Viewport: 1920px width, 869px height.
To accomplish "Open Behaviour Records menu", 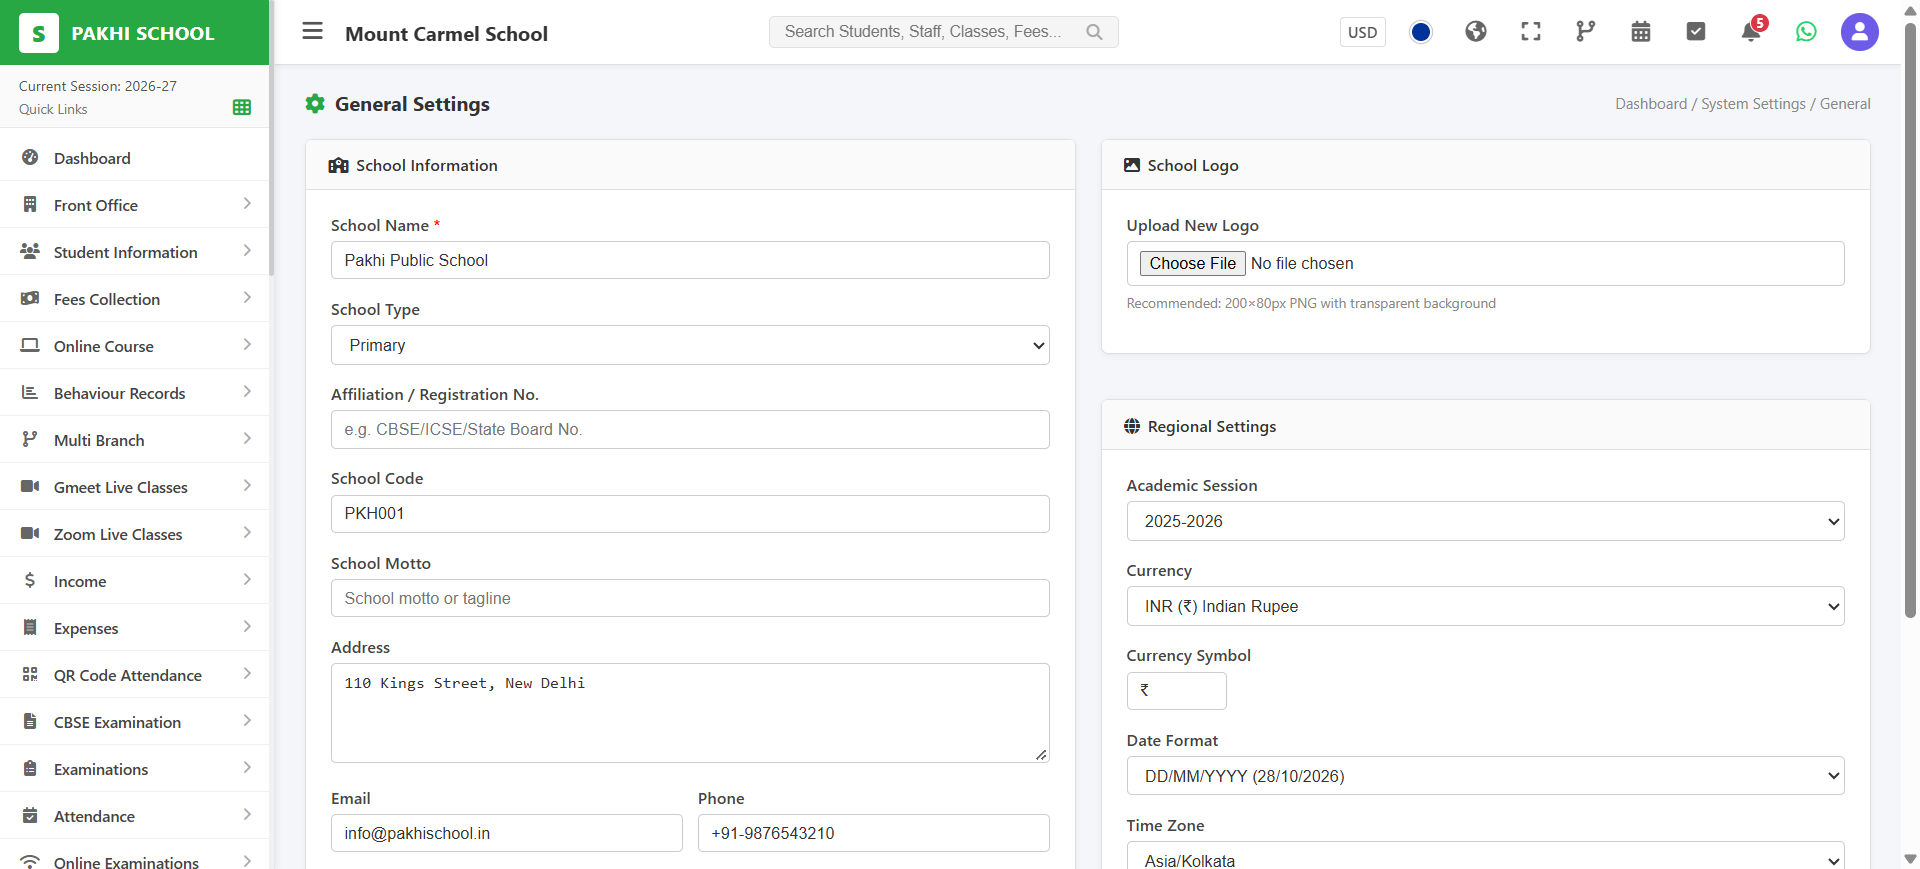I will (135, 393).
